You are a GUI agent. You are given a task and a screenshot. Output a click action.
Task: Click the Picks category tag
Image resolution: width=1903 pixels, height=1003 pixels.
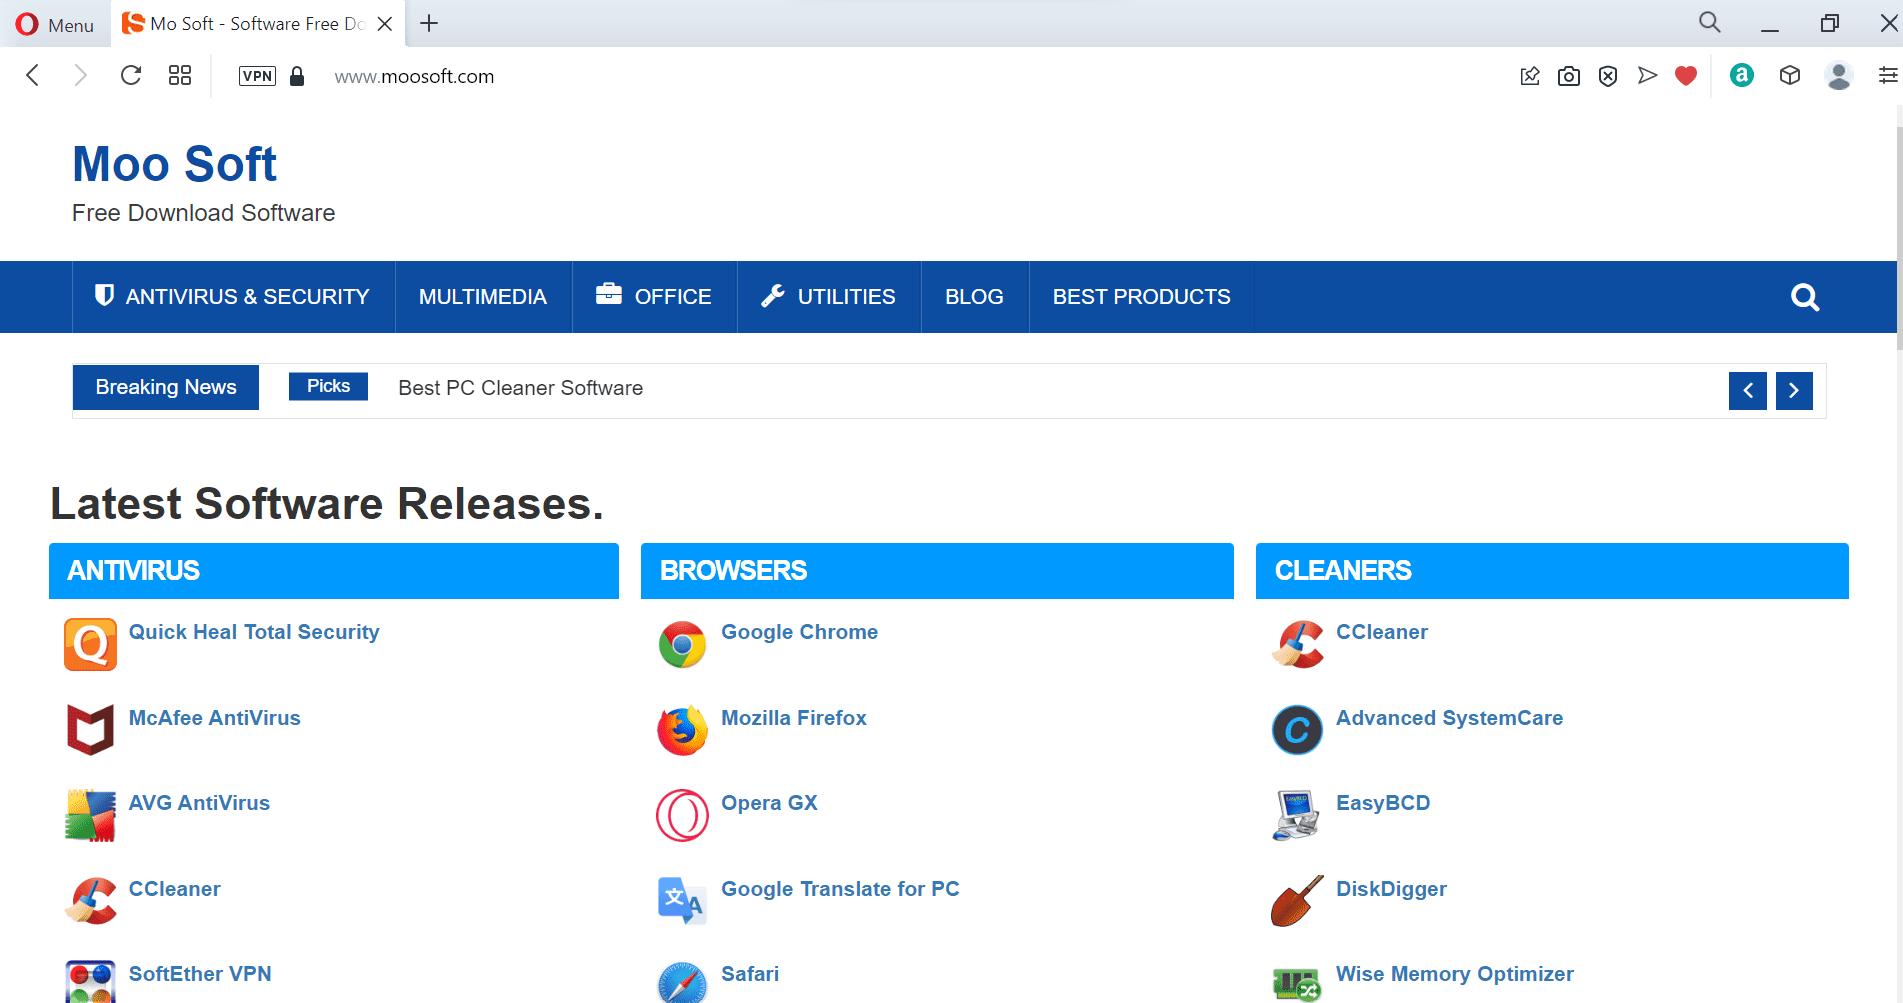pos(328,386)
